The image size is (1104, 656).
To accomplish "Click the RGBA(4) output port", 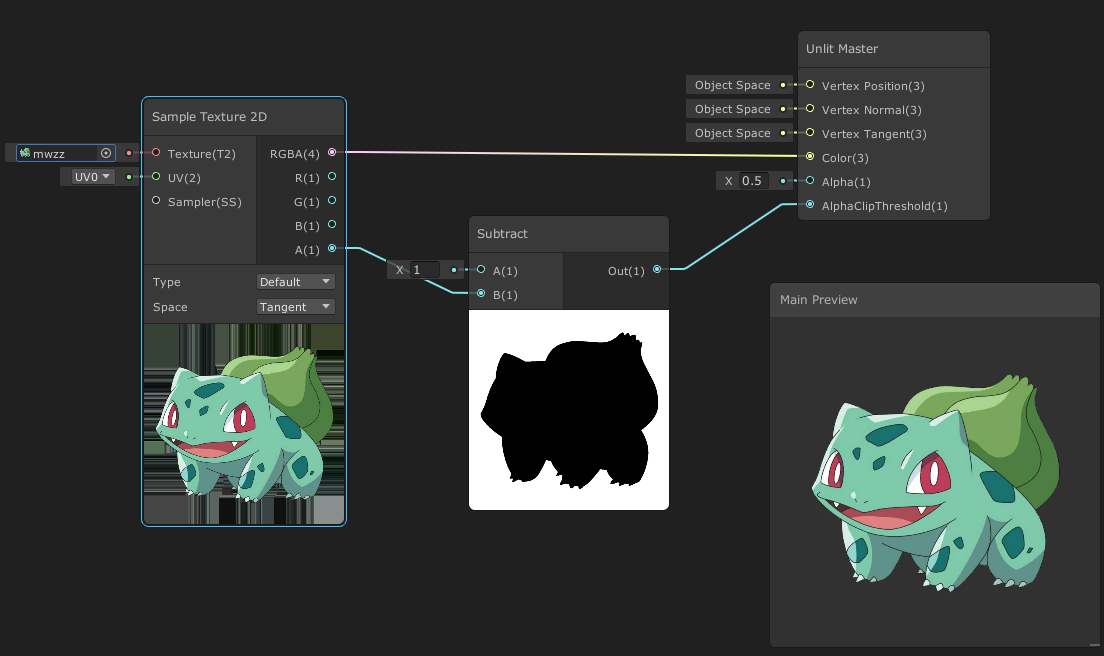I will [x=332, y=153].
